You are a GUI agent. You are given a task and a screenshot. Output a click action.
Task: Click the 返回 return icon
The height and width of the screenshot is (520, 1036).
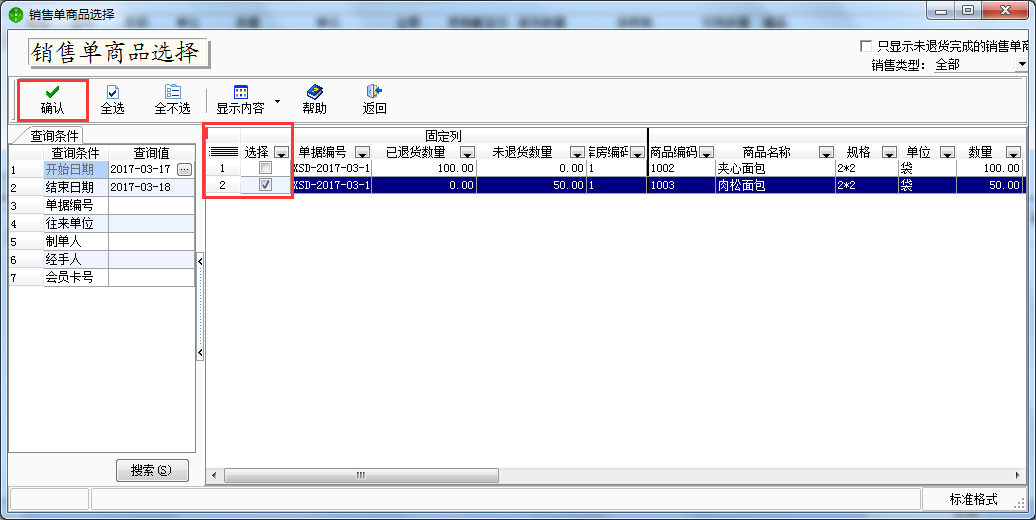pyautogui.click(x=374, y=91)
